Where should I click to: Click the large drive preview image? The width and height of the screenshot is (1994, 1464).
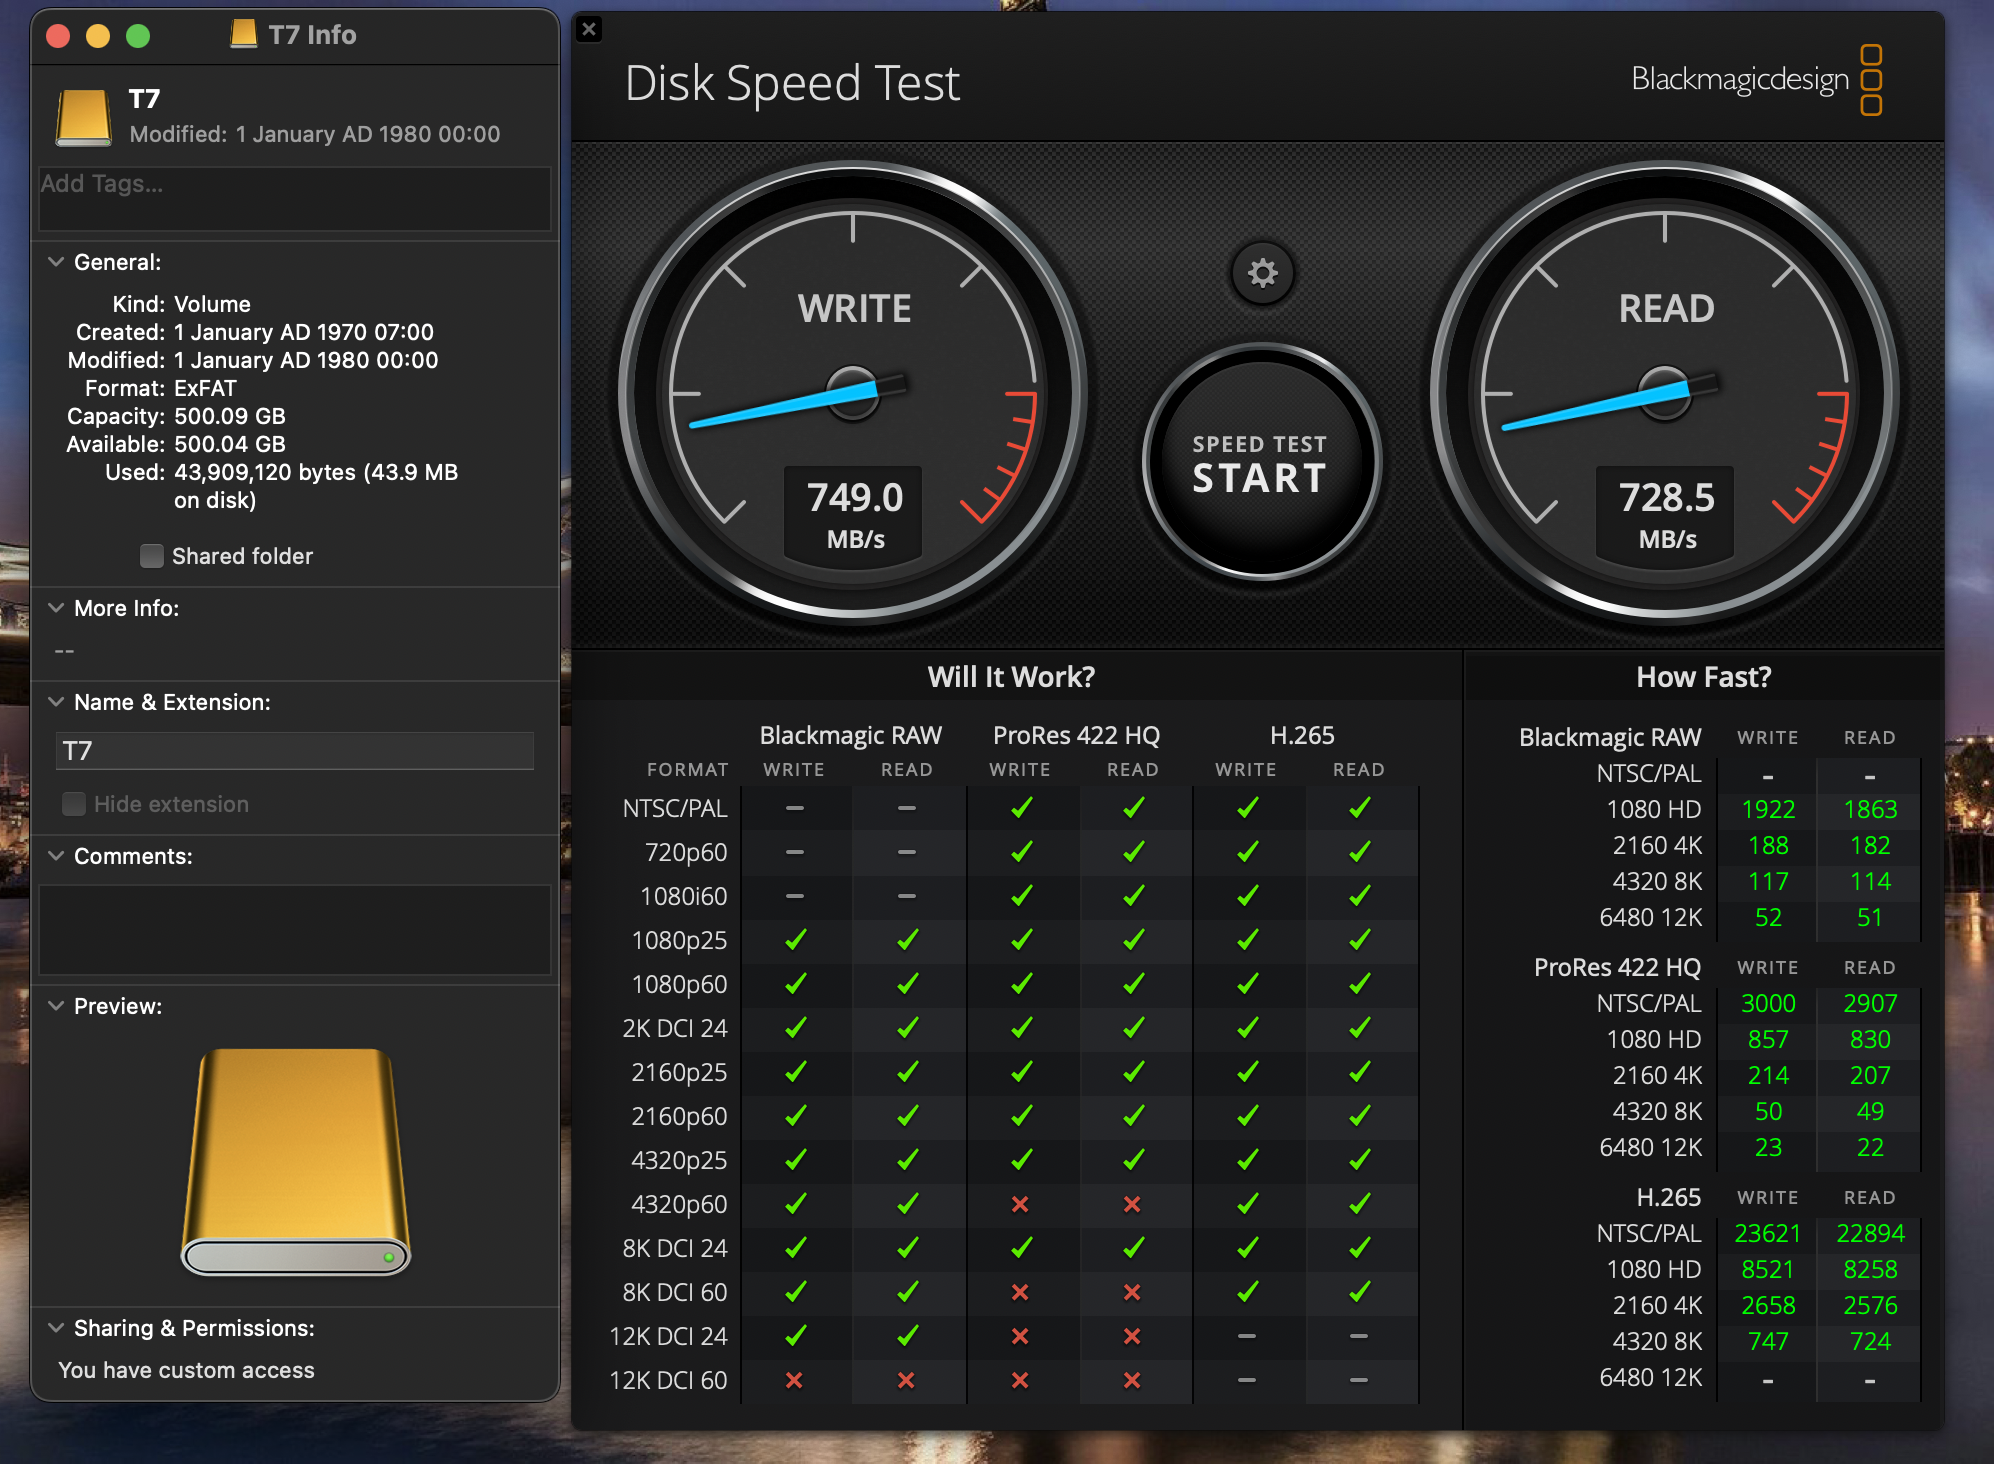point(296,1160)
